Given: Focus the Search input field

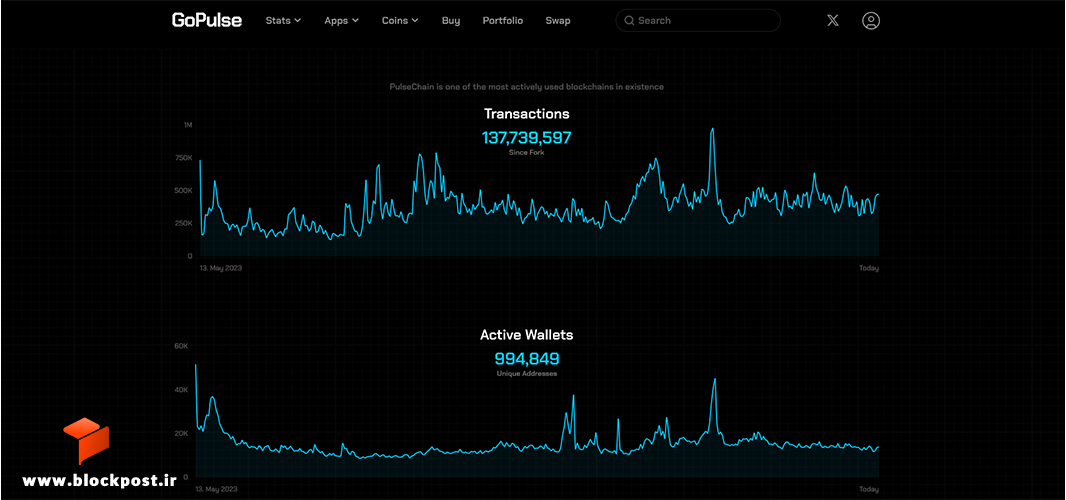Looking at the screenshot, I should [x=698, y=20].
